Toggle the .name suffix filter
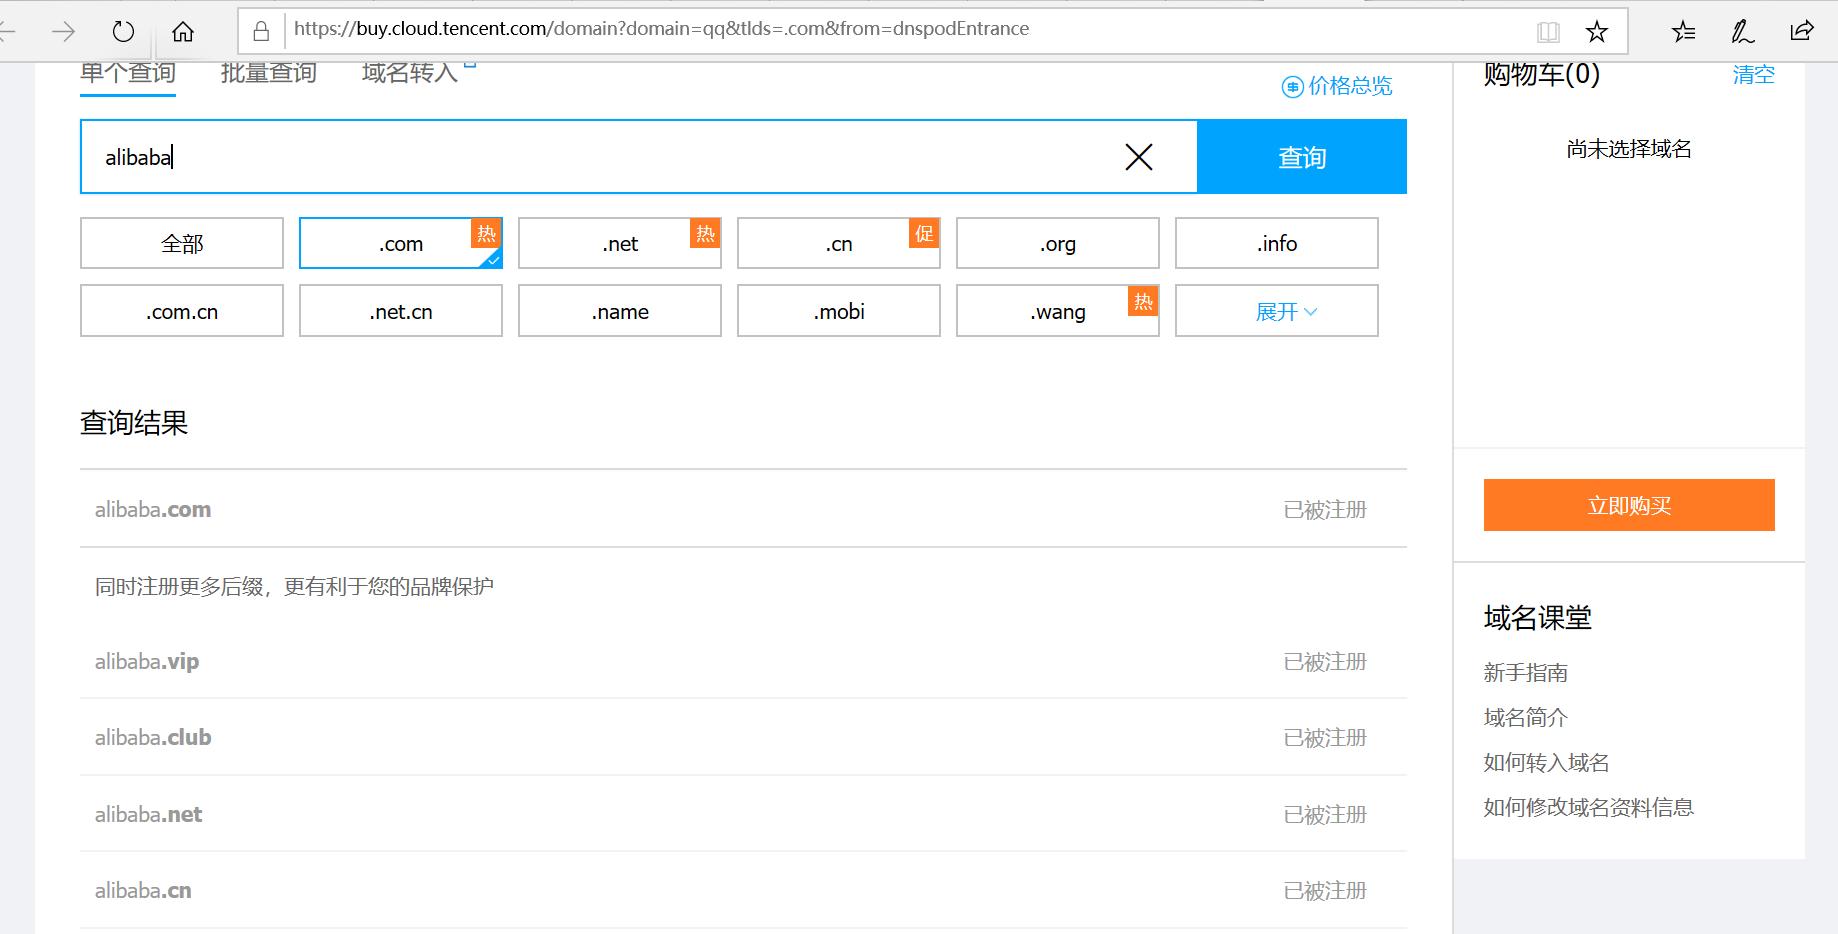Screen dimensions: 1838x934 [620, 311]
